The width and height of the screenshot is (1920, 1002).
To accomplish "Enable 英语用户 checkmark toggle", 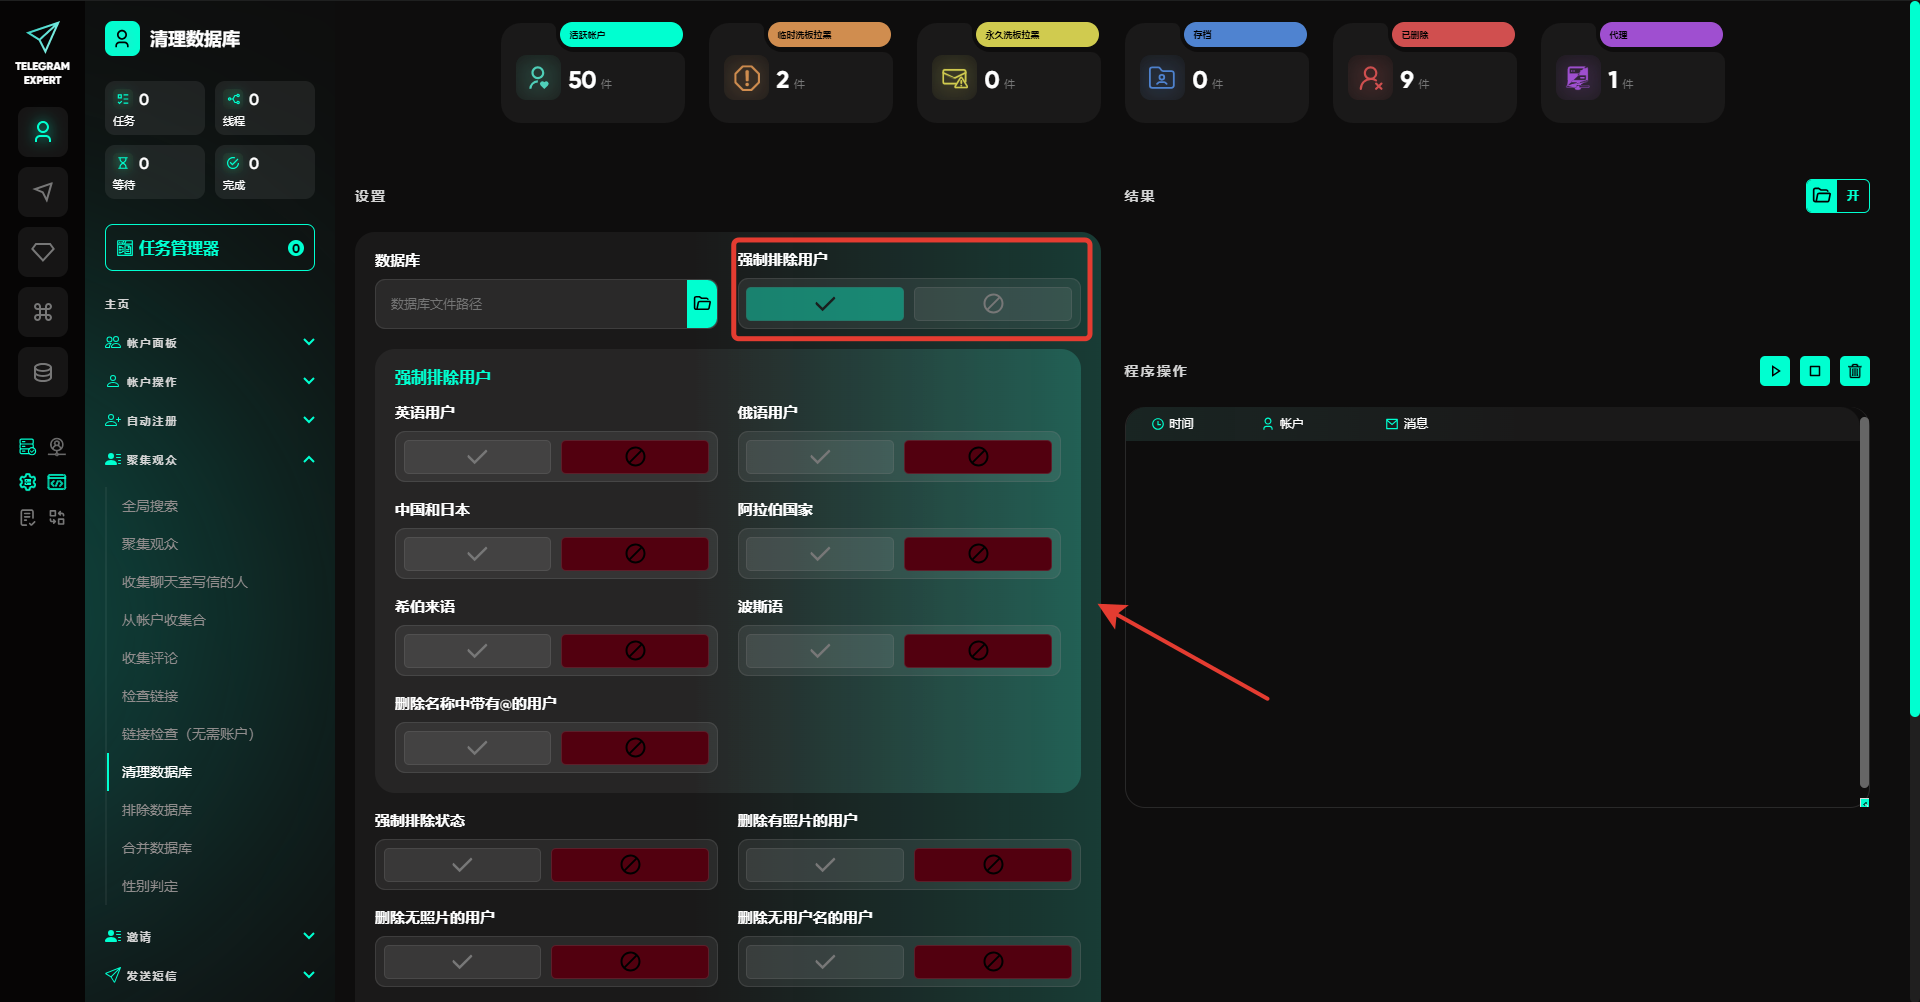I will tap(477, 457).
